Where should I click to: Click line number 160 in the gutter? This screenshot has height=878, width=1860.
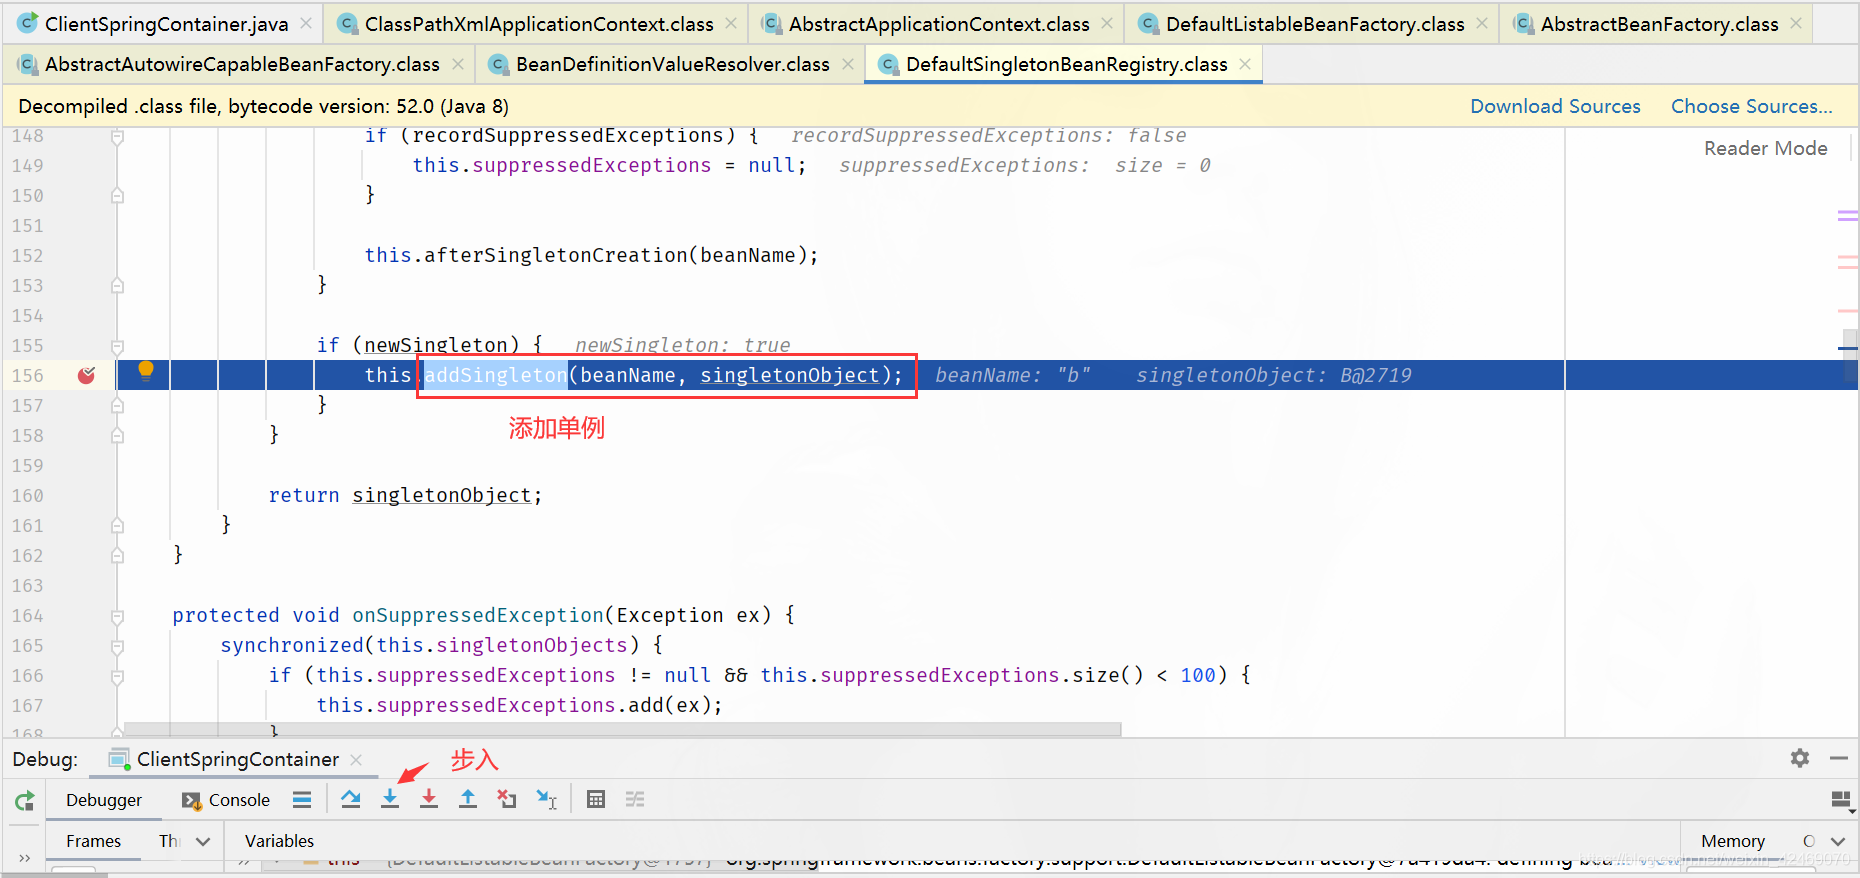[27, 495]
